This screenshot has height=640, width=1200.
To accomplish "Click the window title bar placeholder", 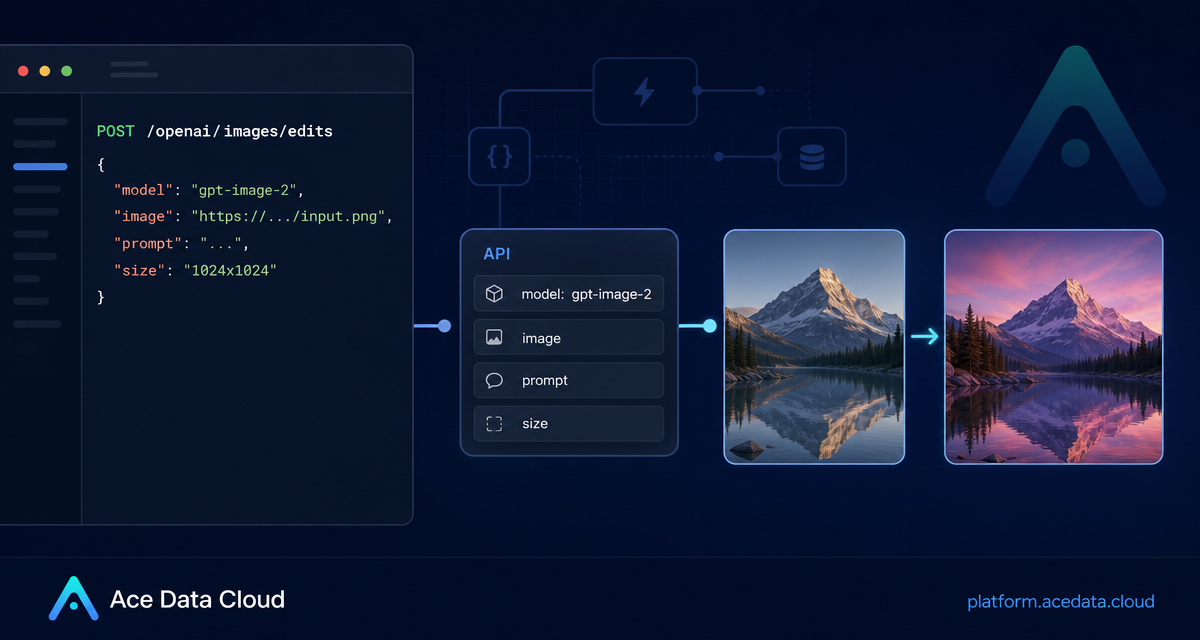I will click(x=134, y=70).
